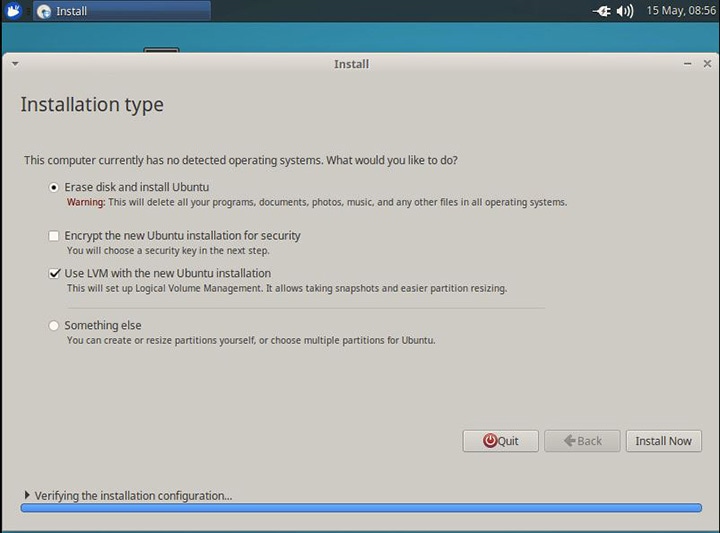Click the Back button
The height and width of the screenshot is (533, 720).
(x=582, y=441)
